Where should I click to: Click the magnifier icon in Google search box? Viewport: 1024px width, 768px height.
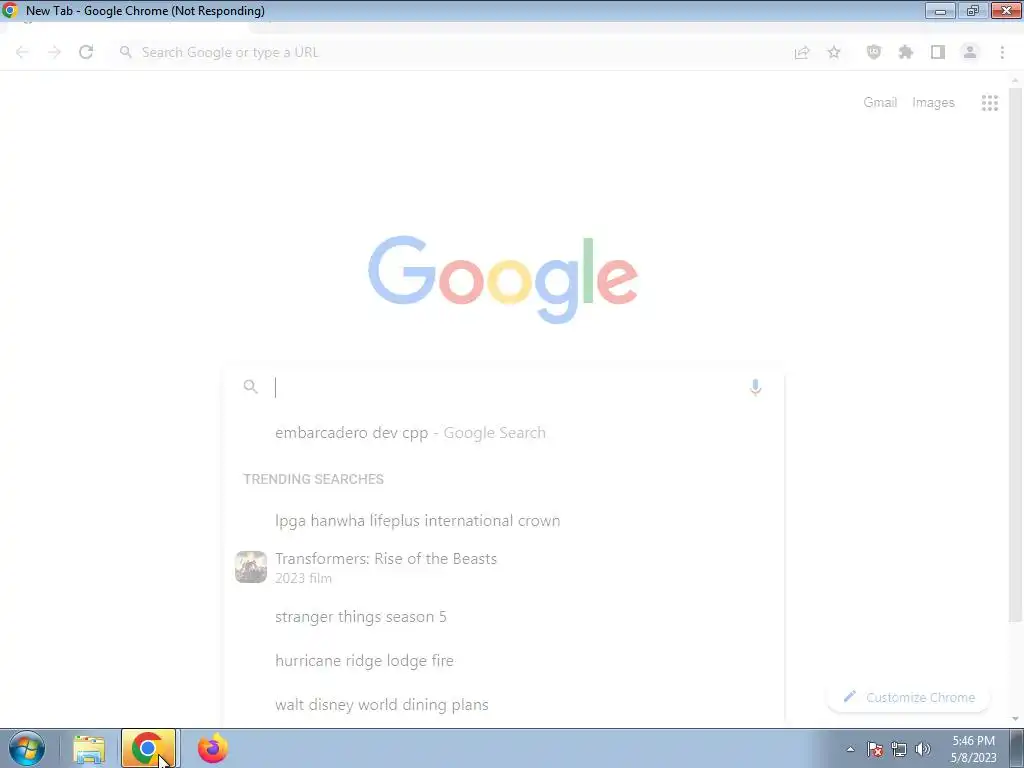251,387
